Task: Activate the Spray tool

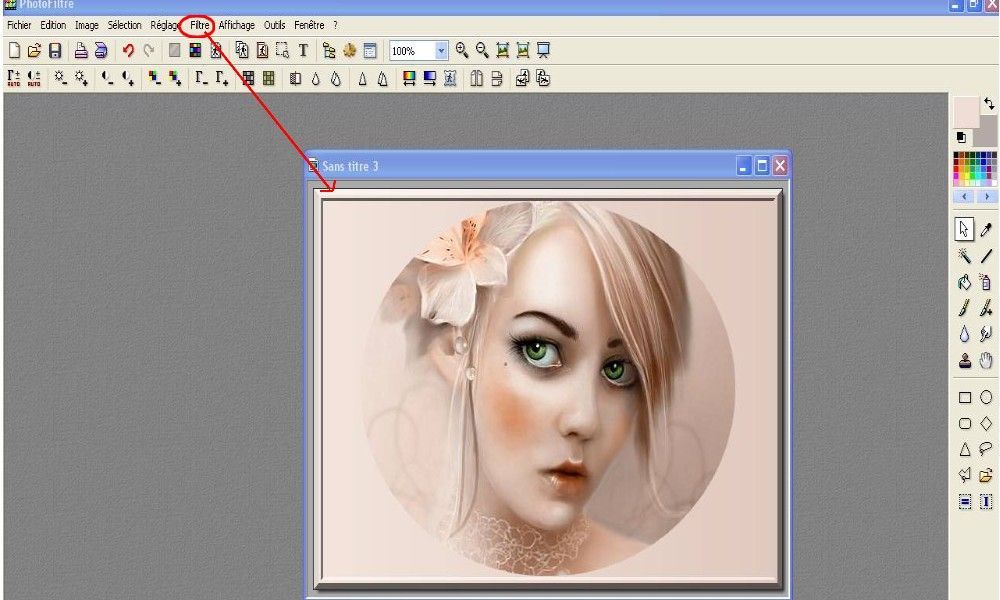Action: pos(986,282)
